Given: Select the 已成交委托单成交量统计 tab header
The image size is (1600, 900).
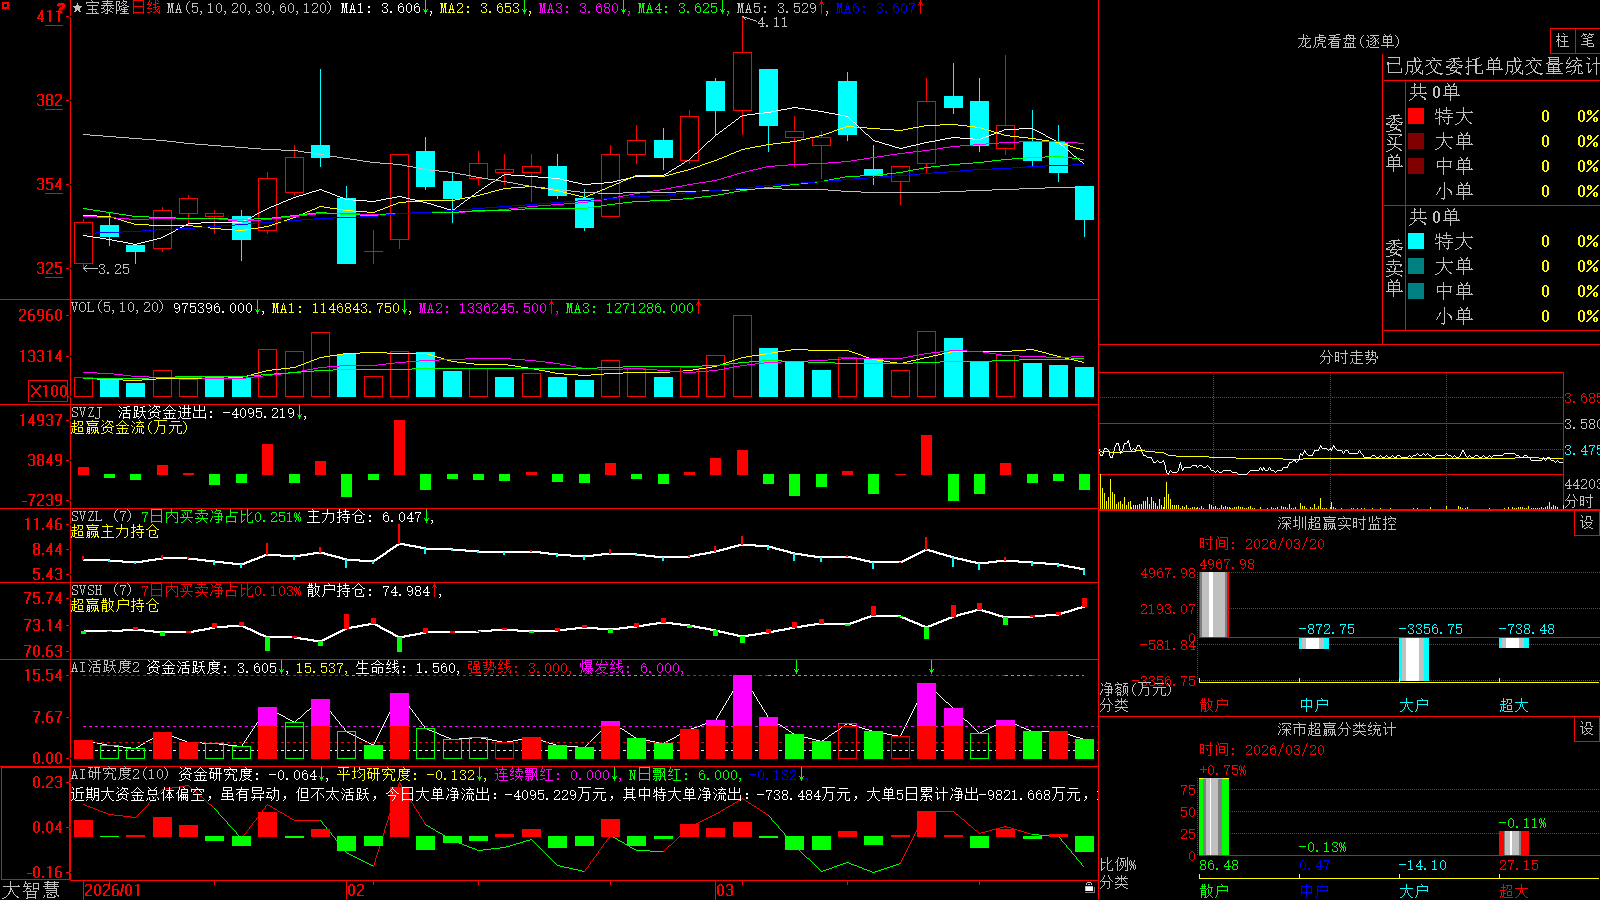Looking at the screenshot, I should (1492, 66).
